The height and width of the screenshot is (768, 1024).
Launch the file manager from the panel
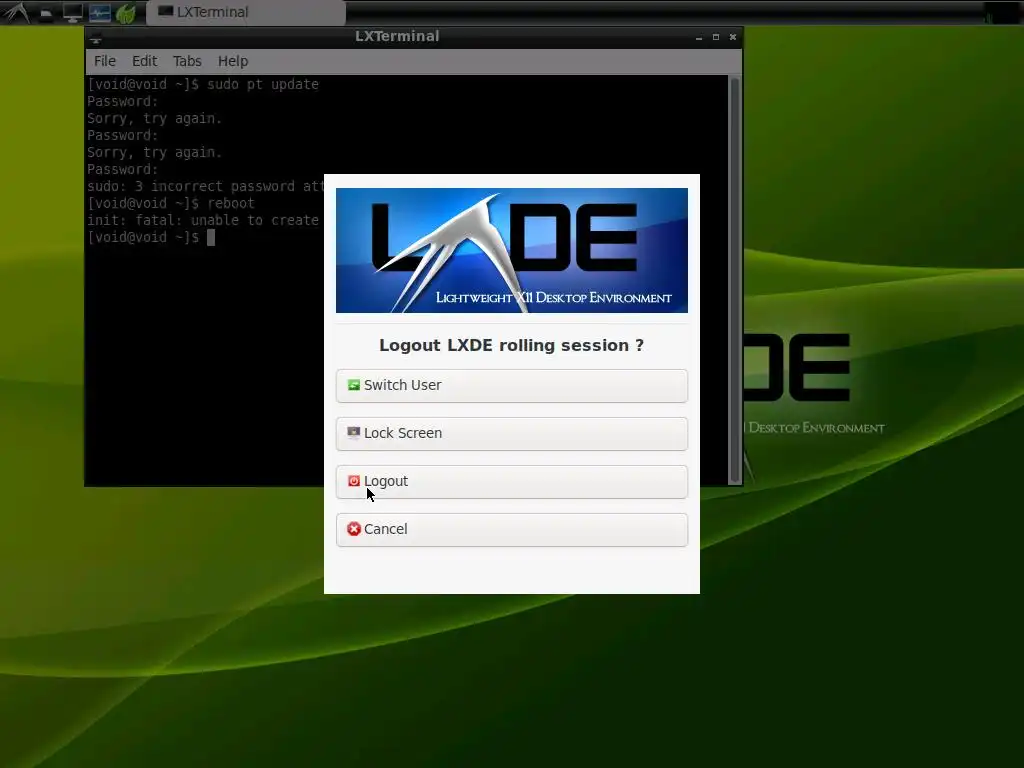(x=46, y=13)
